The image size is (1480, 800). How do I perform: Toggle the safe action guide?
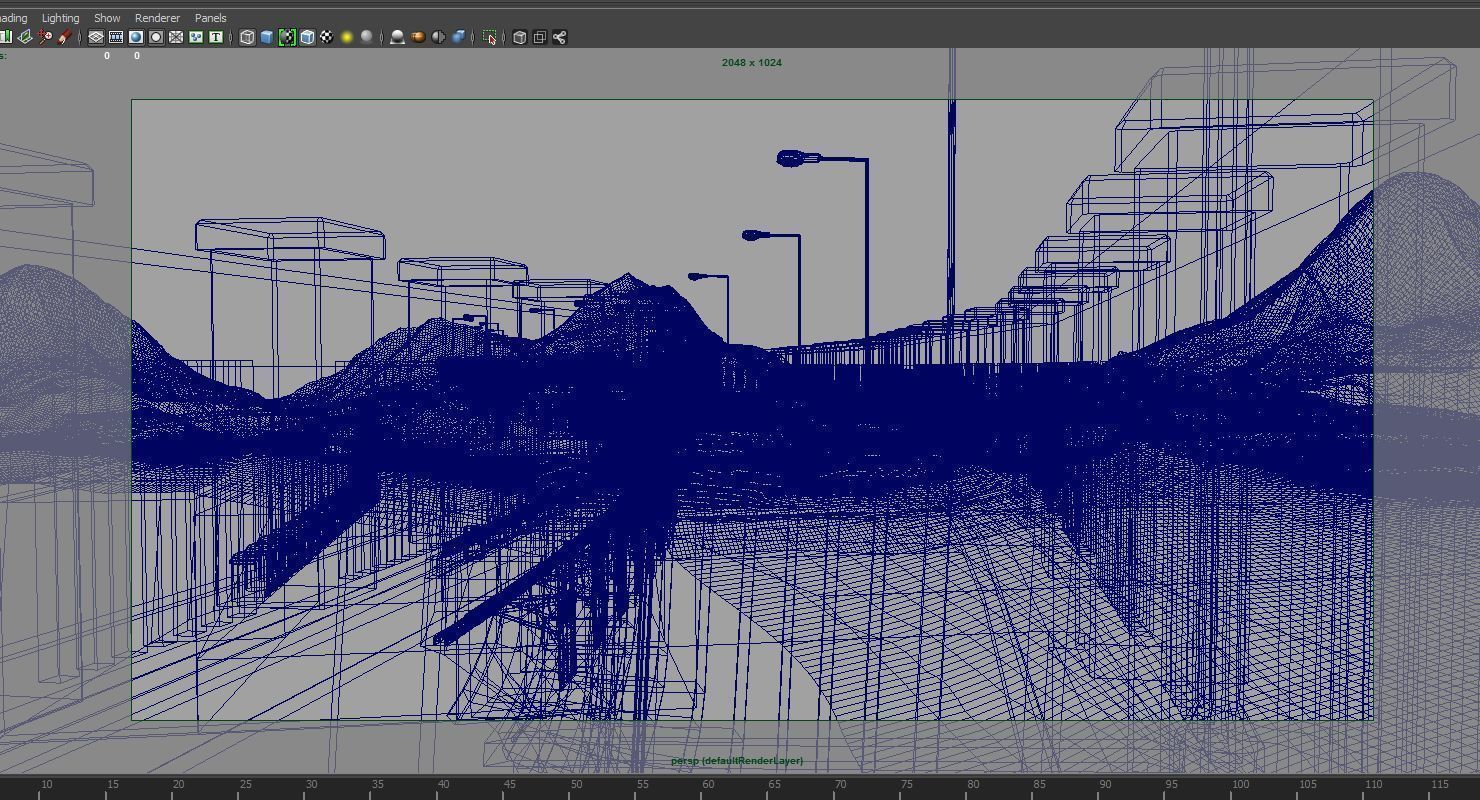(196, 37)
